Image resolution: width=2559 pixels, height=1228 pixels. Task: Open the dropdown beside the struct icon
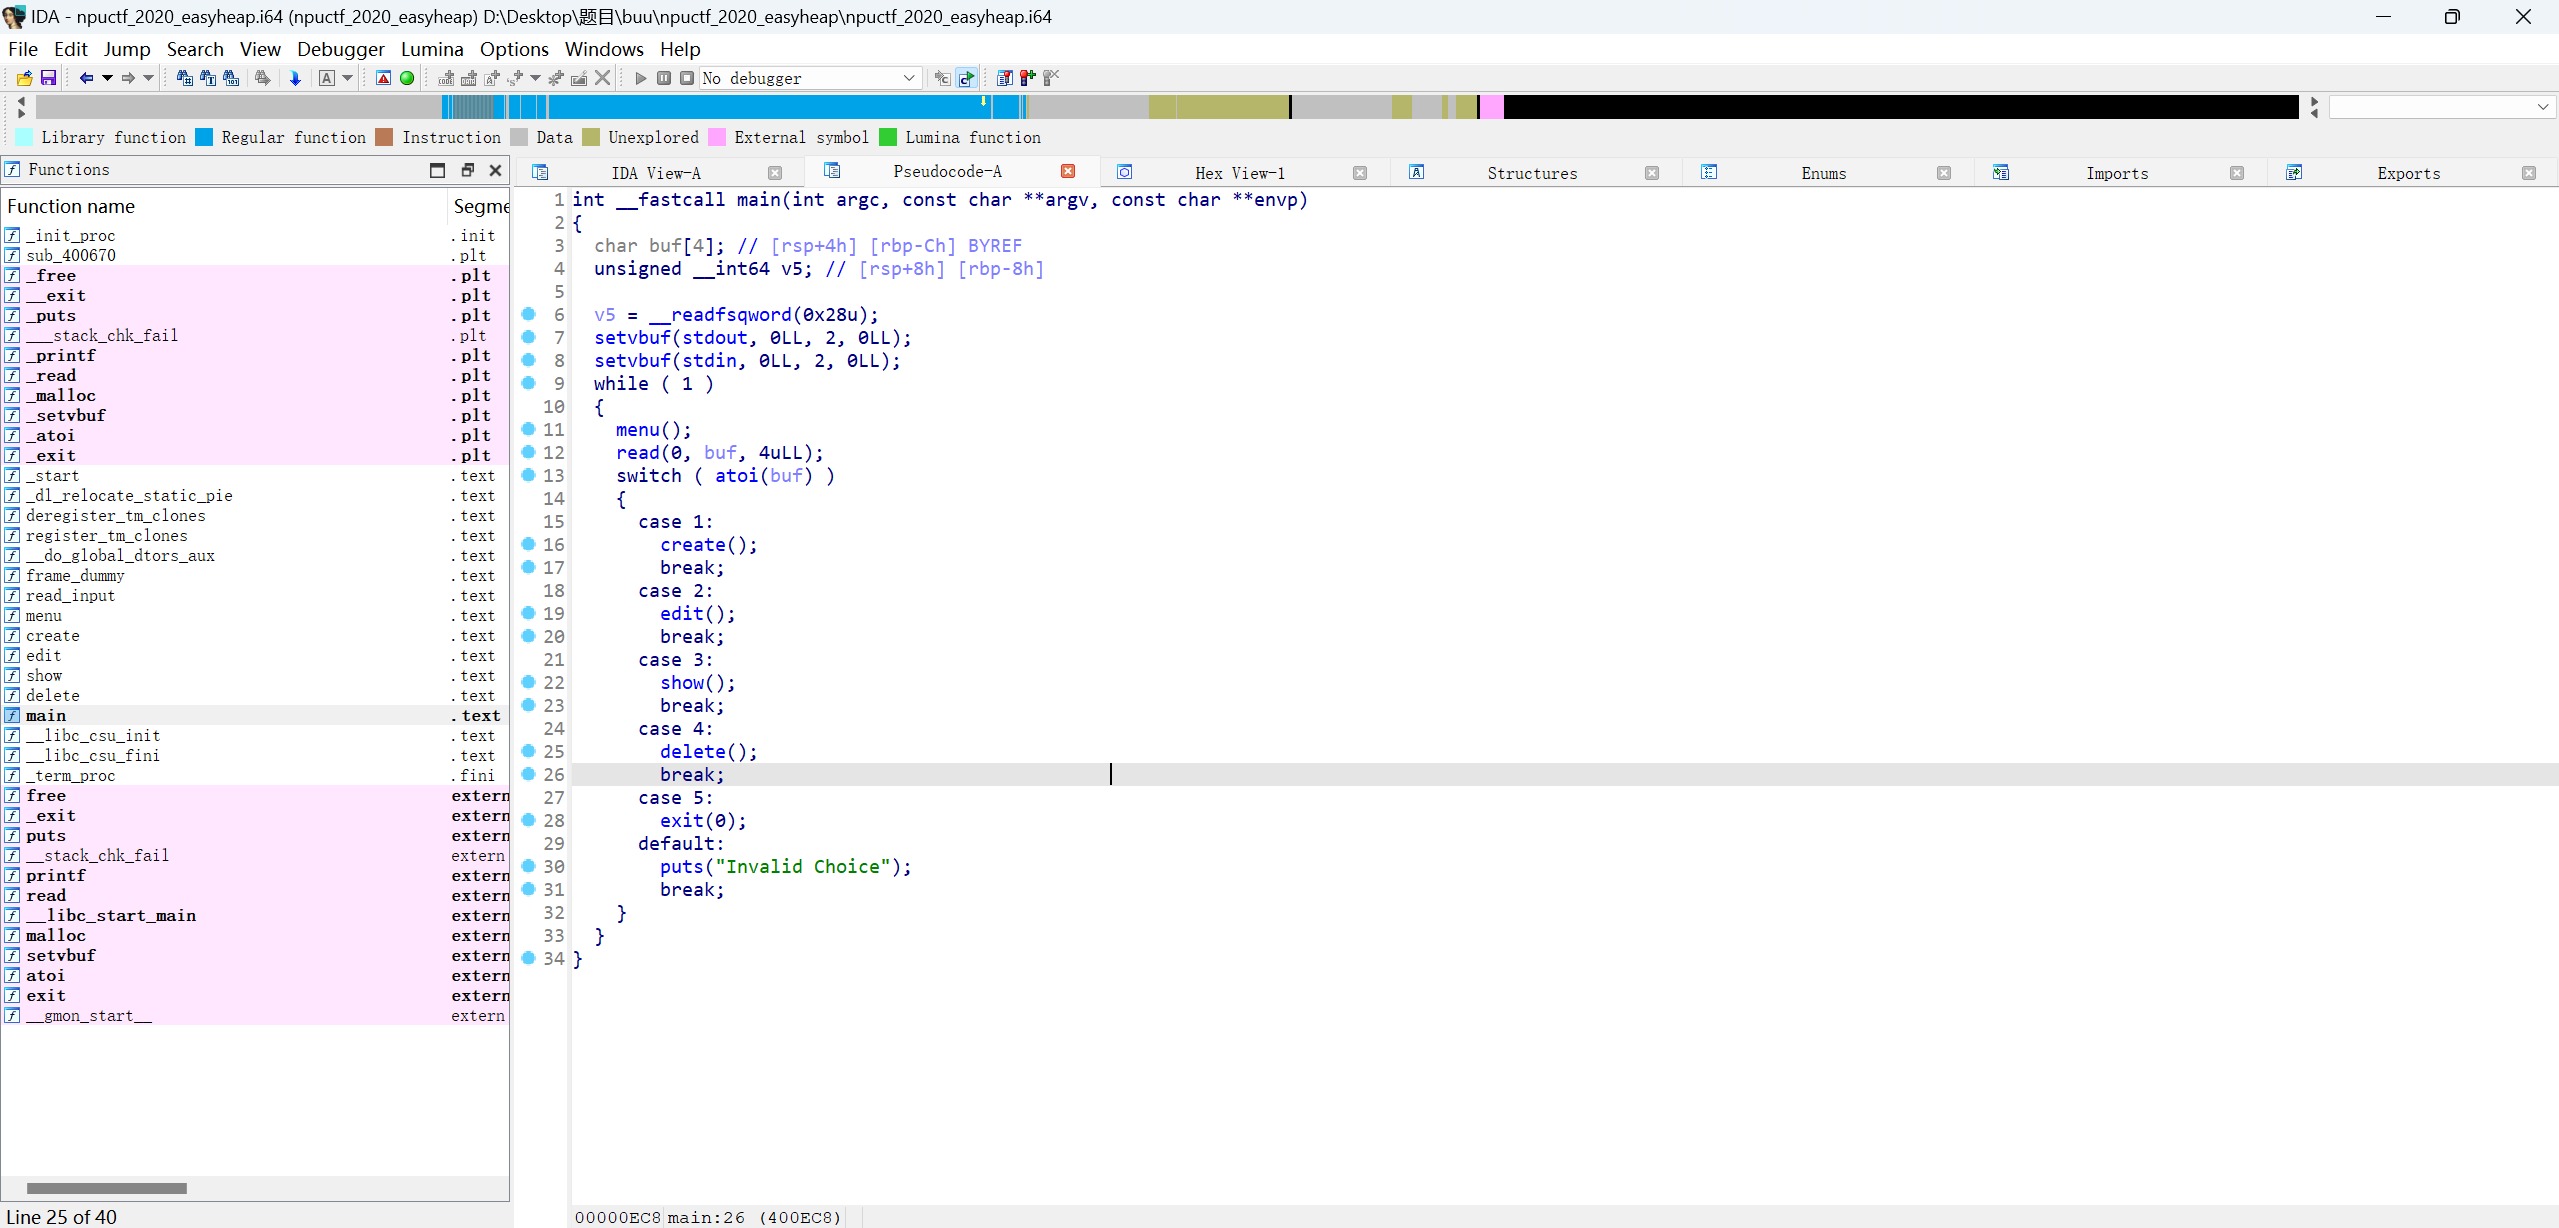[535, 78]
